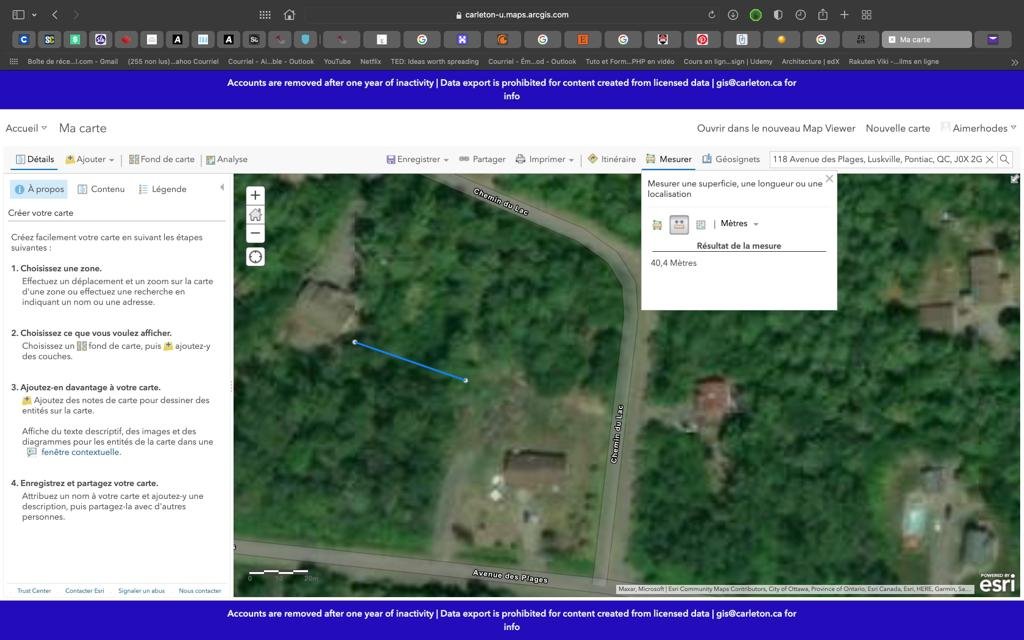The height and width of the screenshot is (640, 1024).
Task: Open Fond de carte basemap gallery
Action: pos(162,159)
